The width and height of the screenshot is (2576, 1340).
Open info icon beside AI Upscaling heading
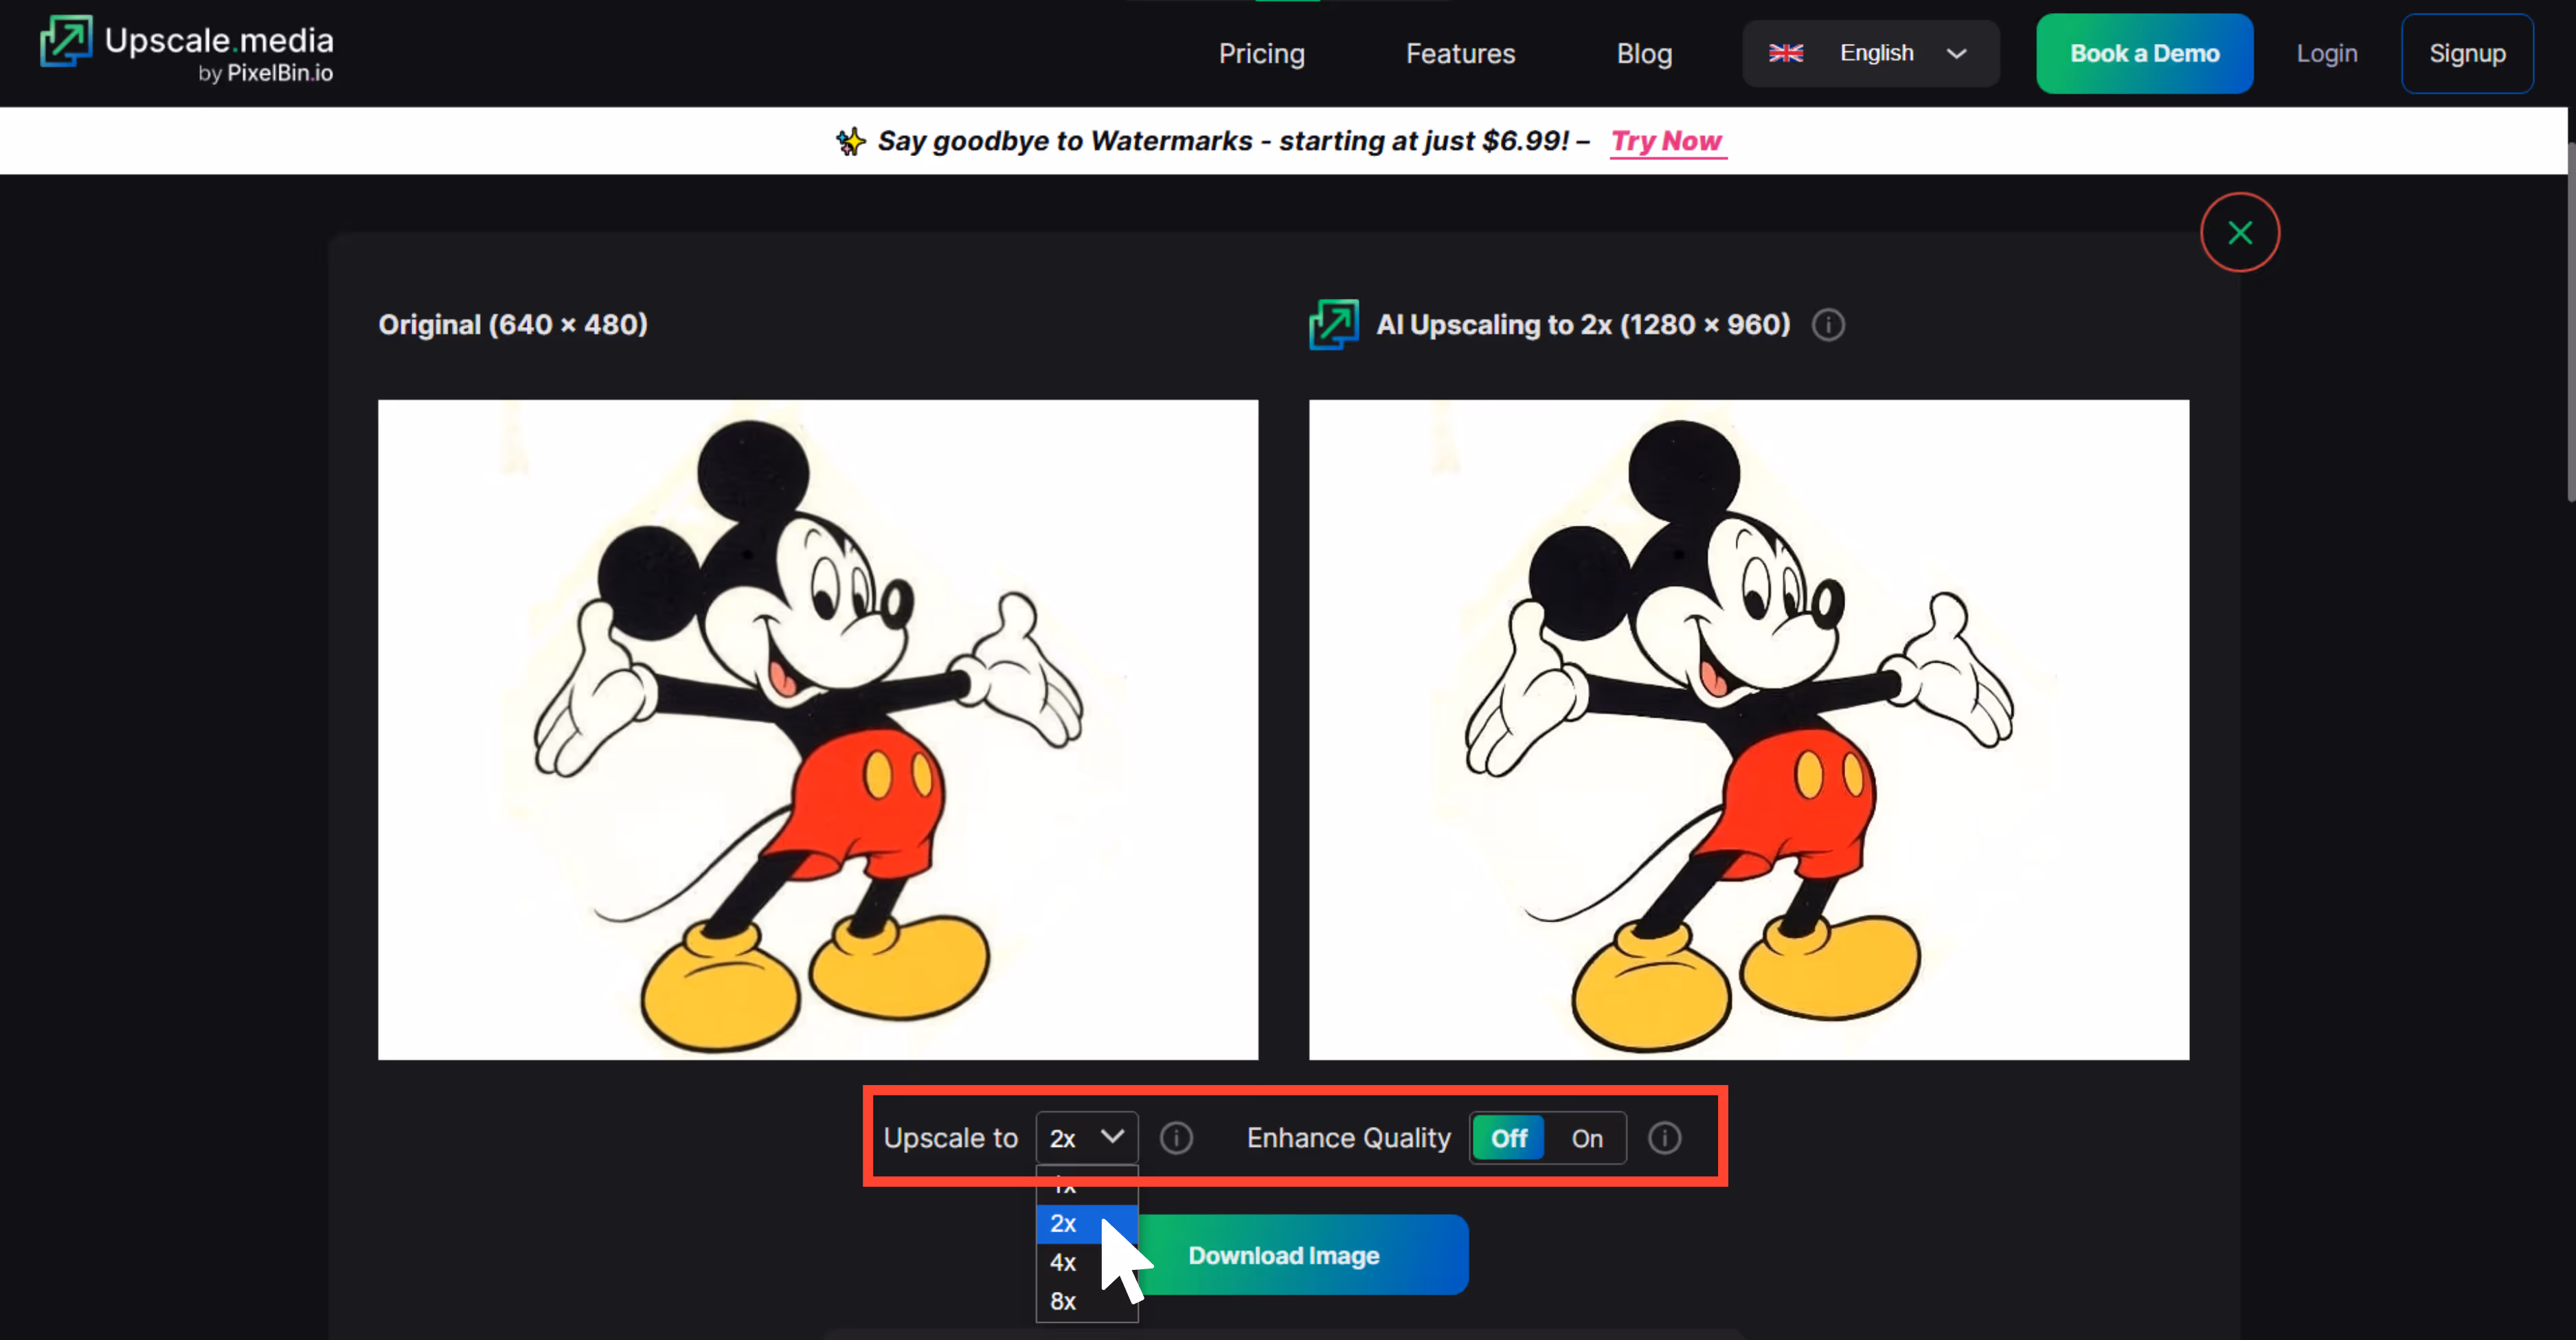pos(1828,325)
